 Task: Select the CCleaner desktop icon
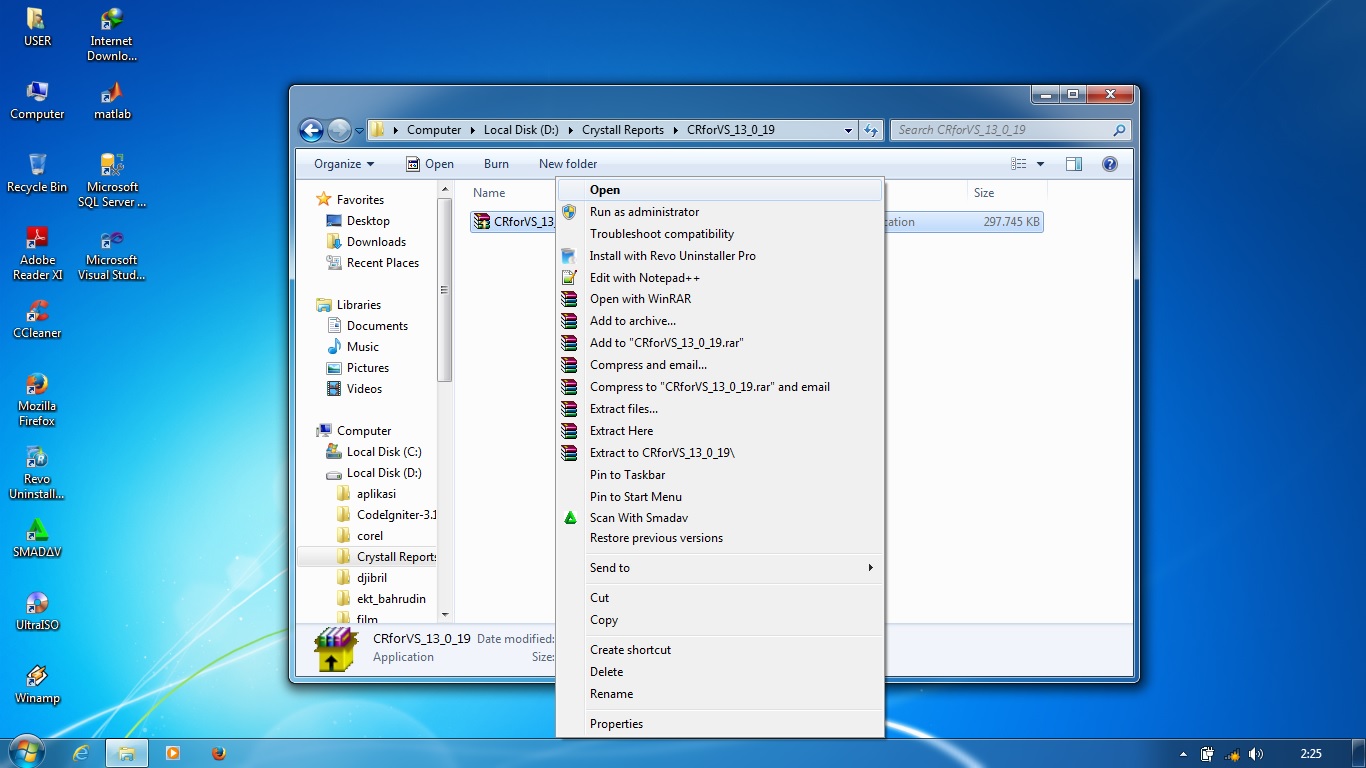point(37,319)
